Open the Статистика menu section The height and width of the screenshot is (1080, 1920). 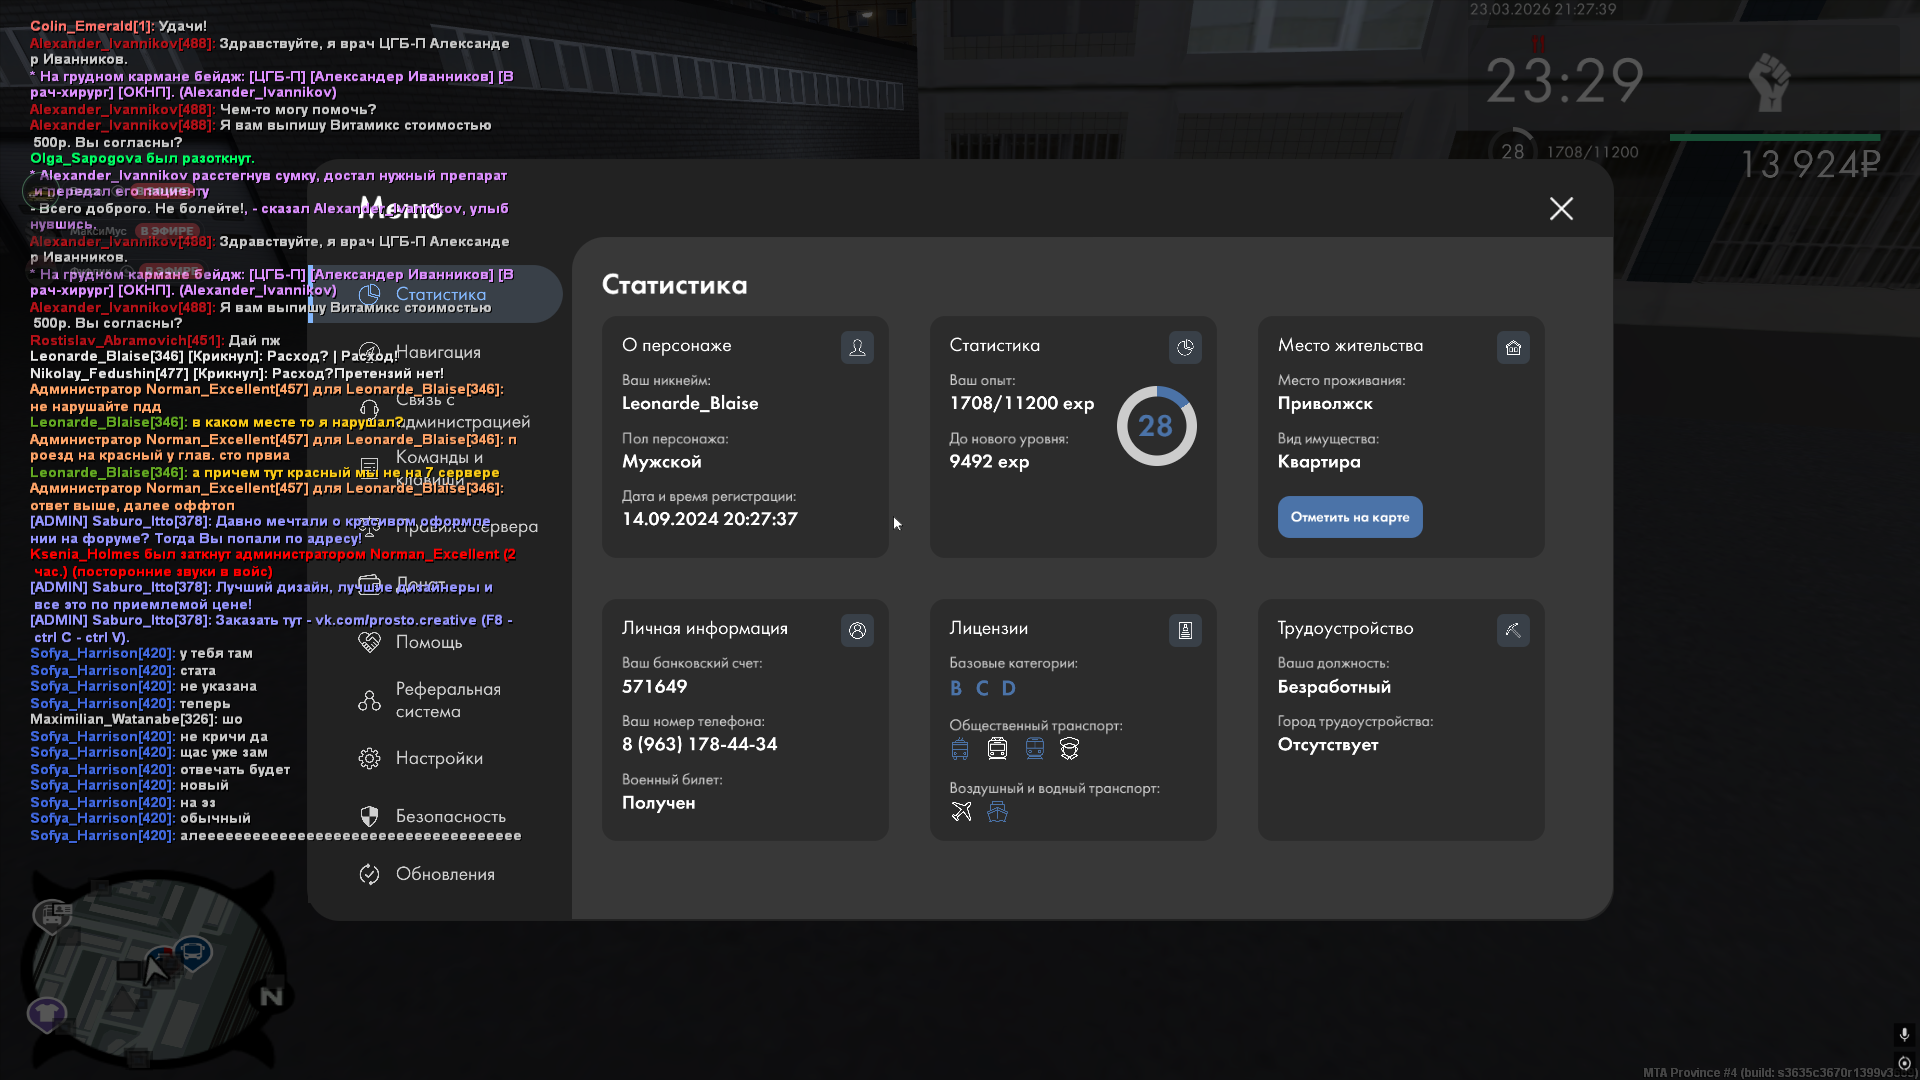[440, 294]
